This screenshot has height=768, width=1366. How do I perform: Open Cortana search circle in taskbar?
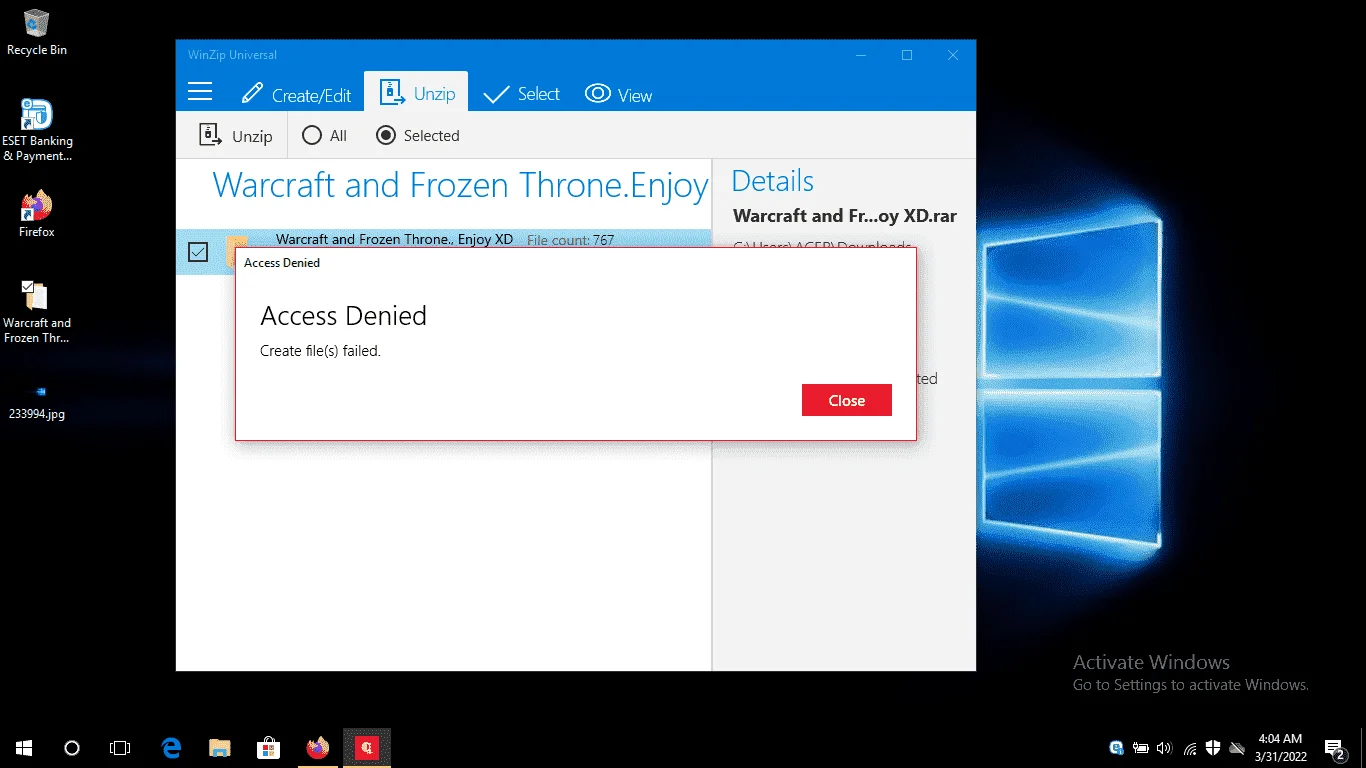pyautogui.click(x=72, y=747)
